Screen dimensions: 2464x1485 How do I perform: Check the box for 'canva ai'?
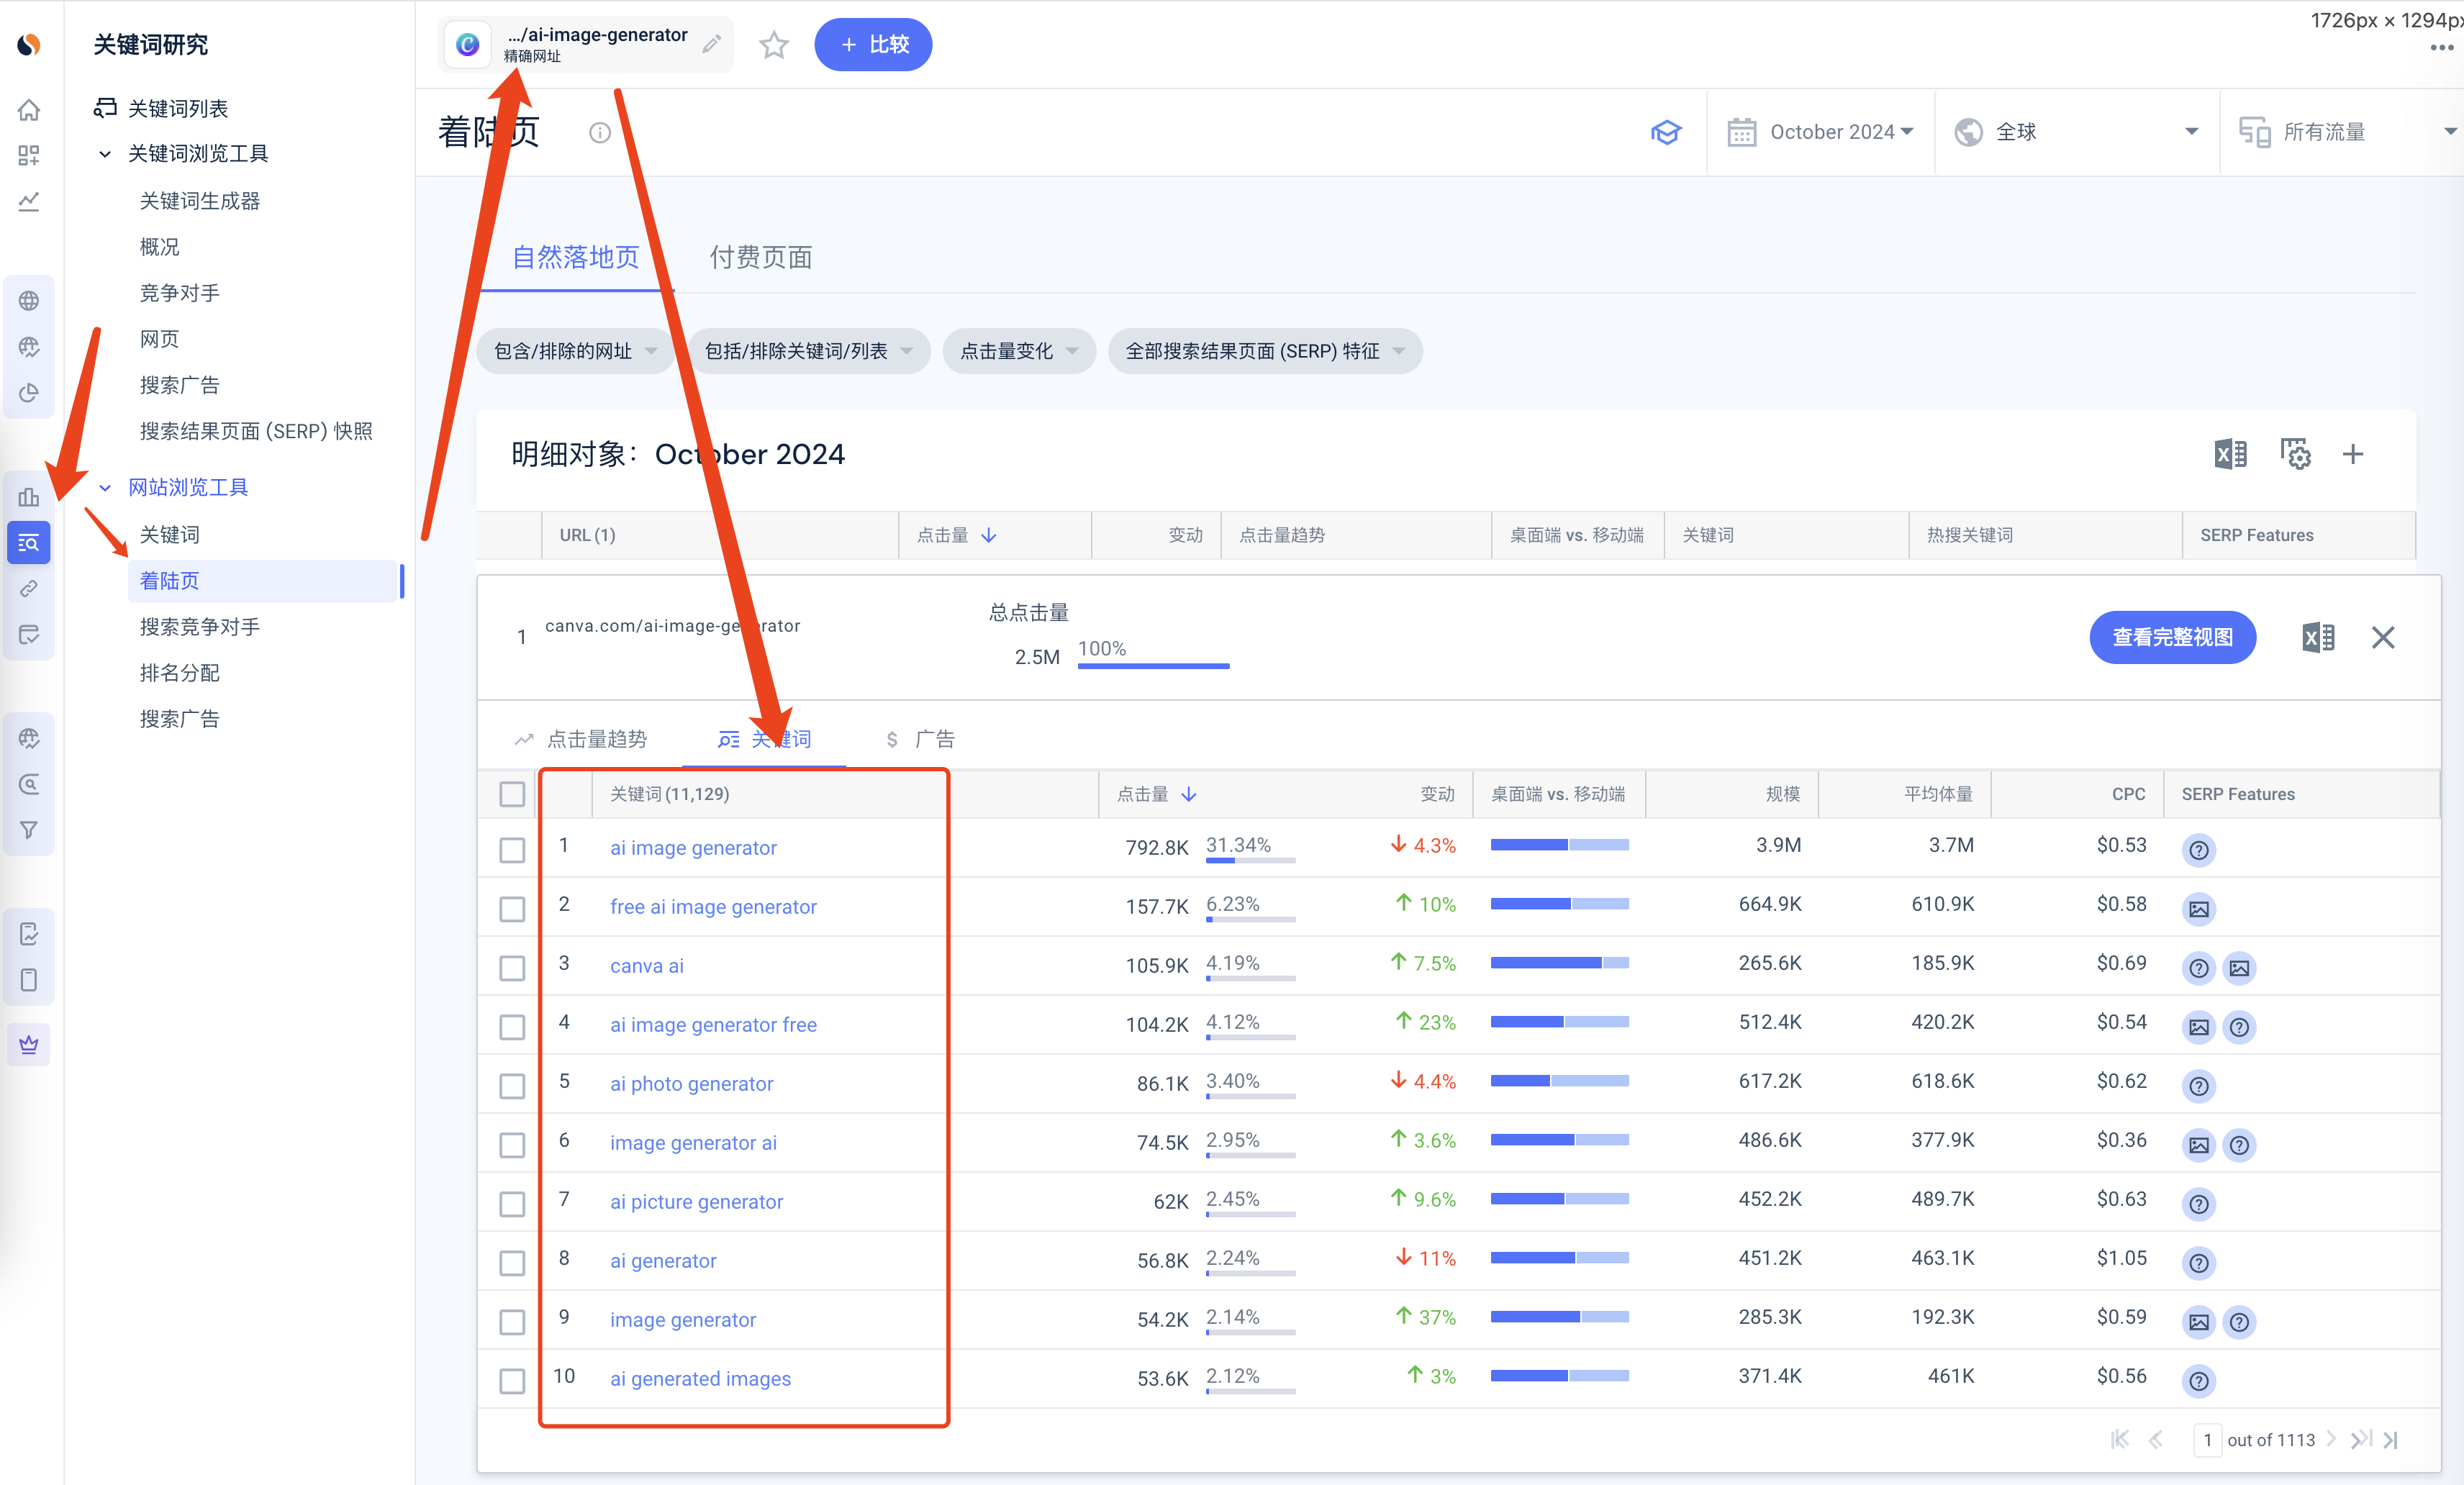click(512, 968)
